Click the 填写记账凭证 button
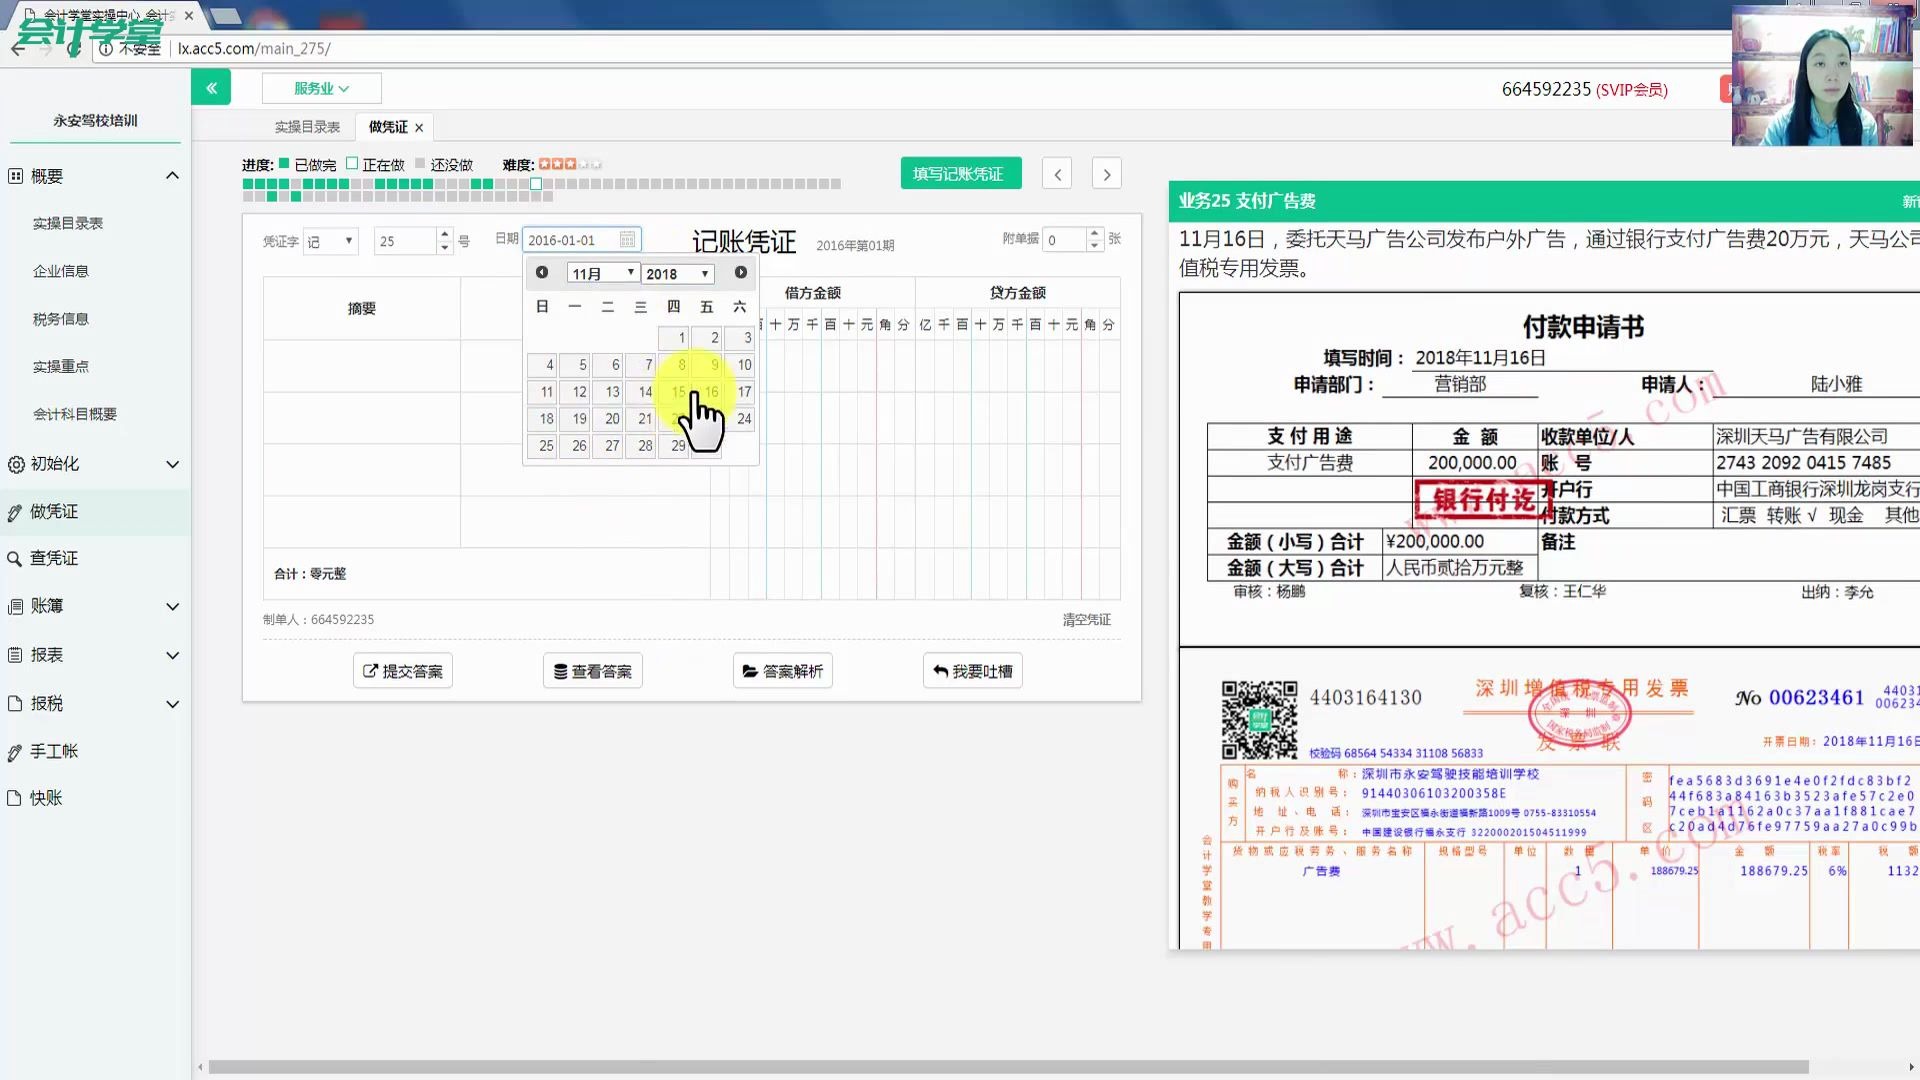1920x1080 pixels. point(960,172)
